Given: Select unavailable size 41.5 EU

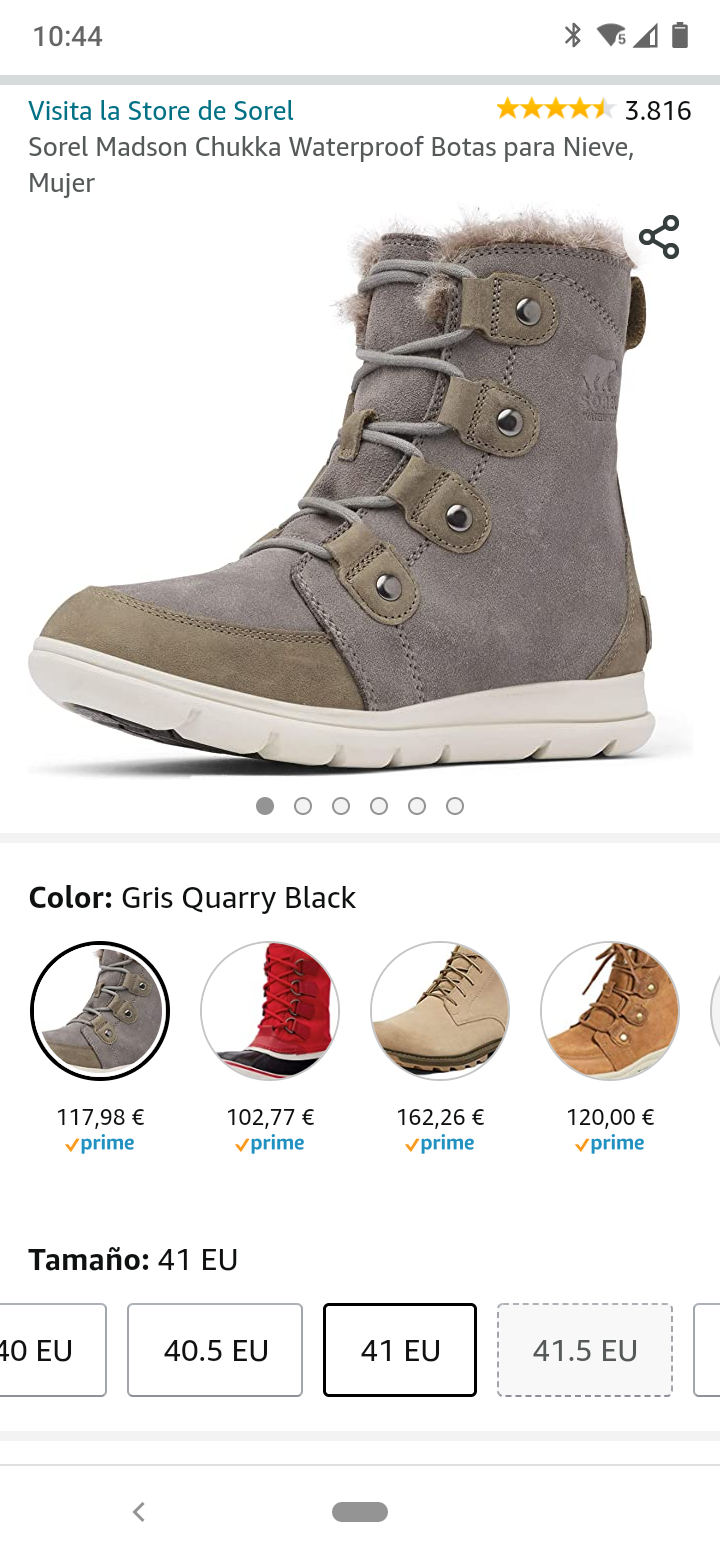Looking at the screenshot, I should tap(585, 1350).
